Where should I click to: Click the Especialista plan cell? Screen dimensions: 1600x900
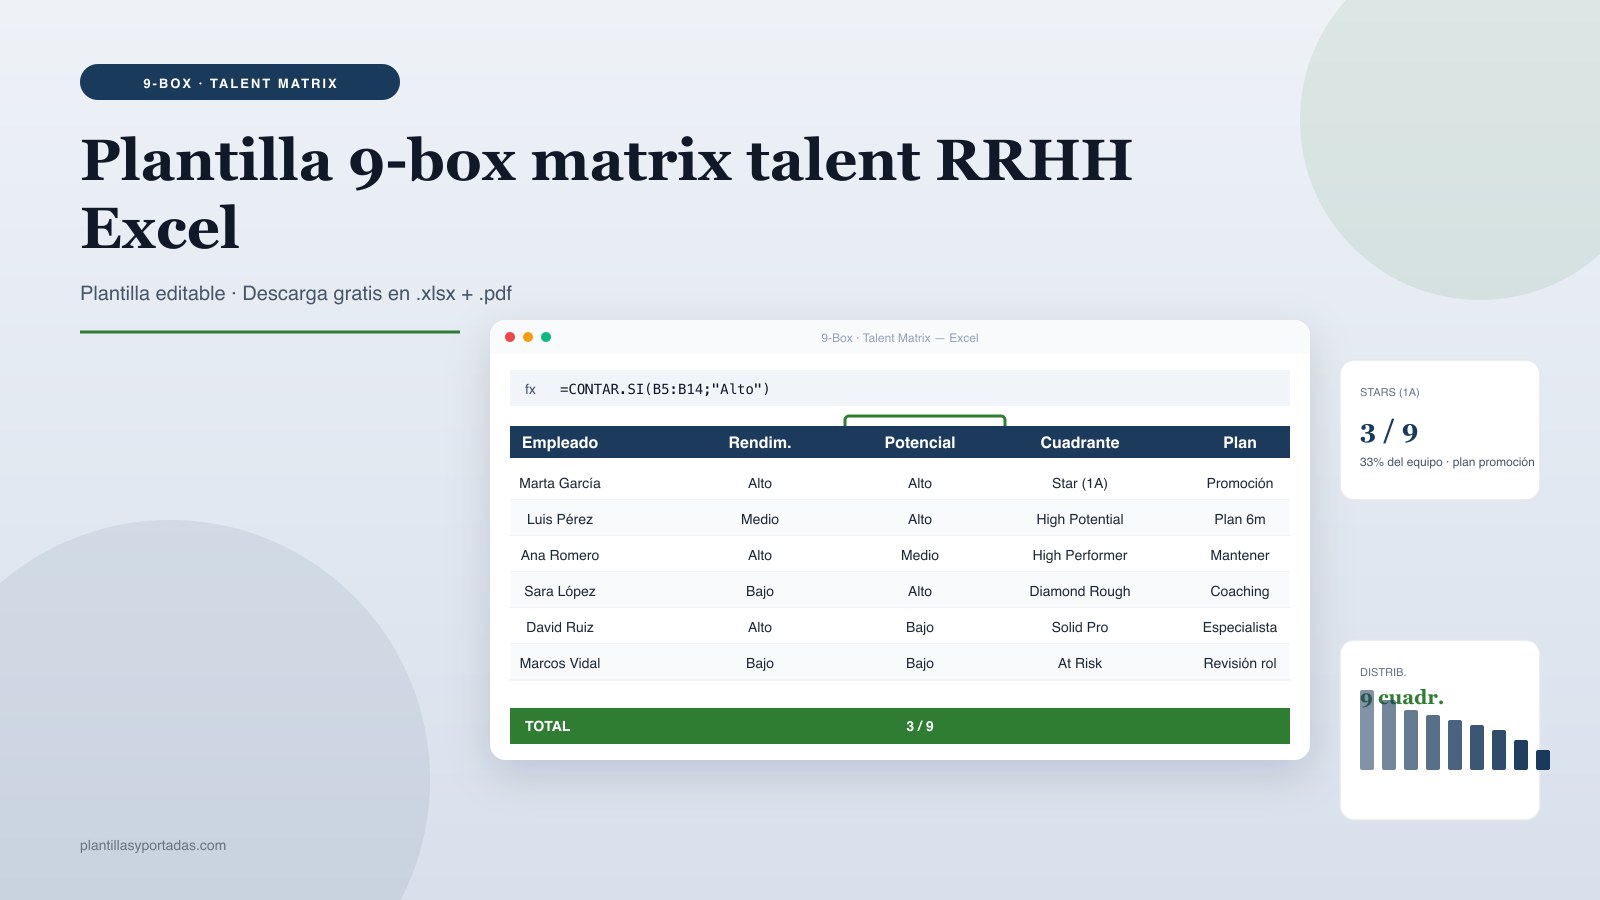tap(1240, 627)
